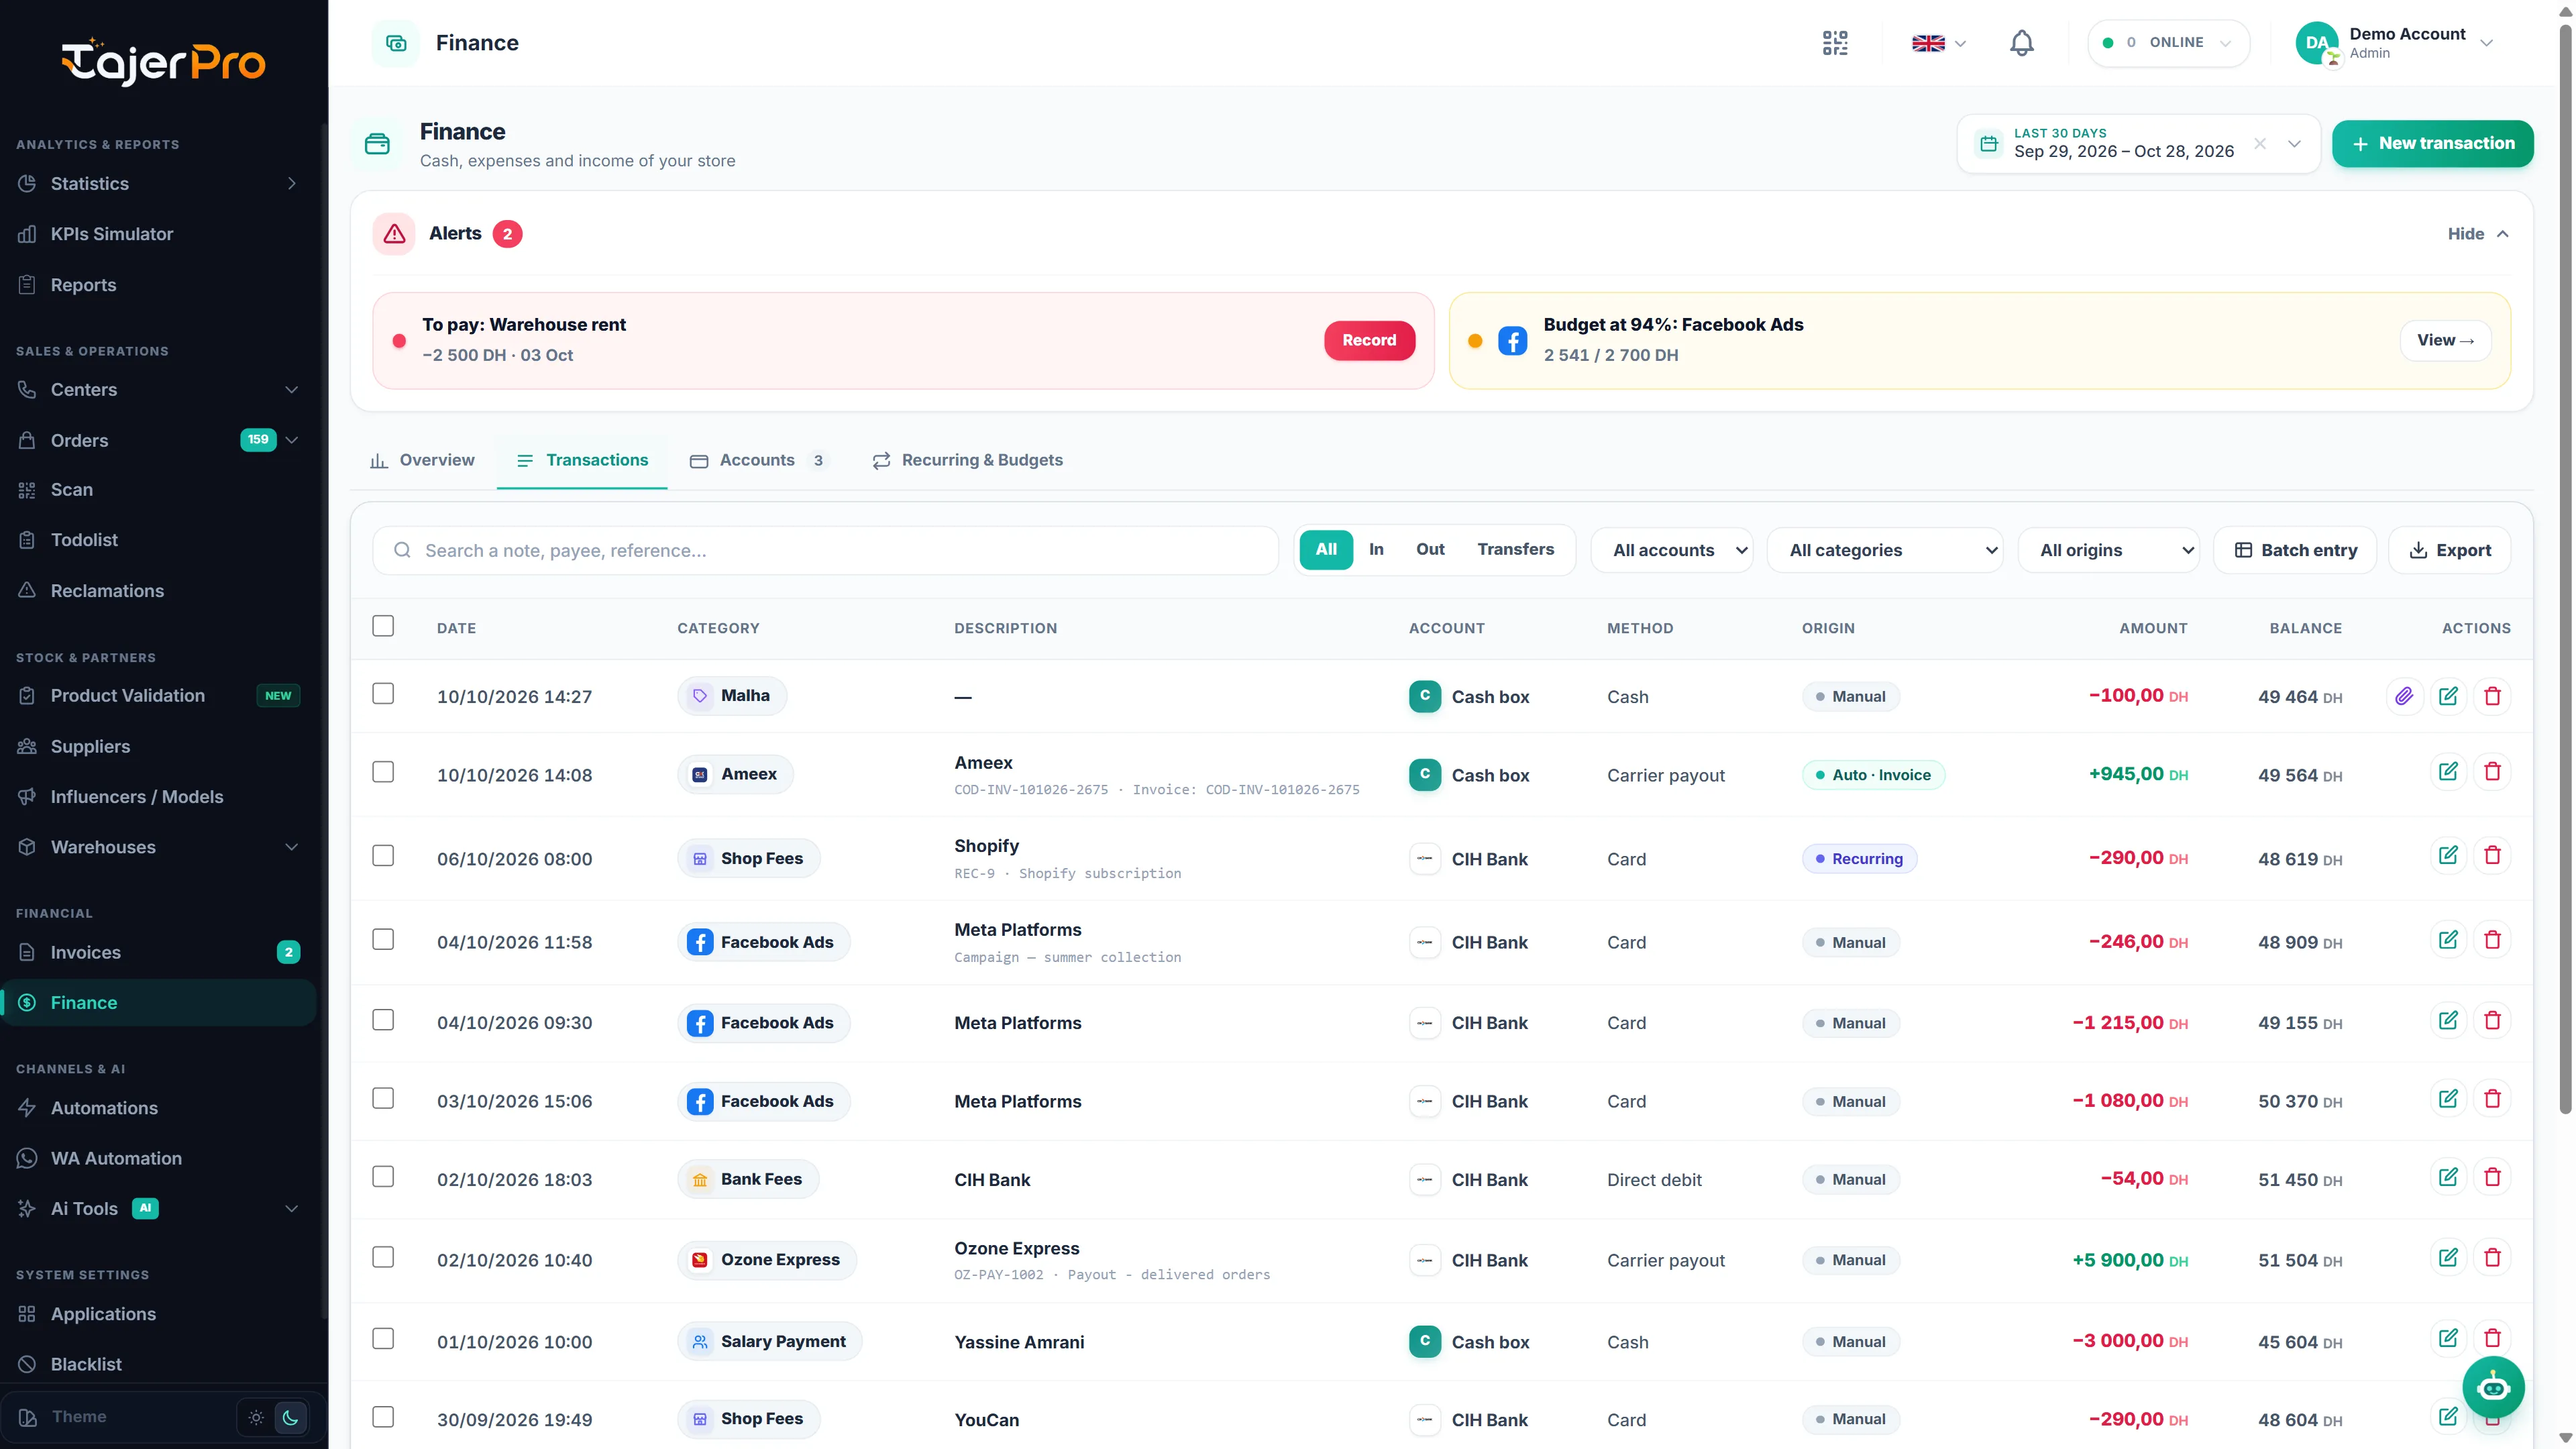The image size is (2576, 1449).
Task: Delete the Yassine Amrani salary transaction
Action: click(x=2492, y=1339)
